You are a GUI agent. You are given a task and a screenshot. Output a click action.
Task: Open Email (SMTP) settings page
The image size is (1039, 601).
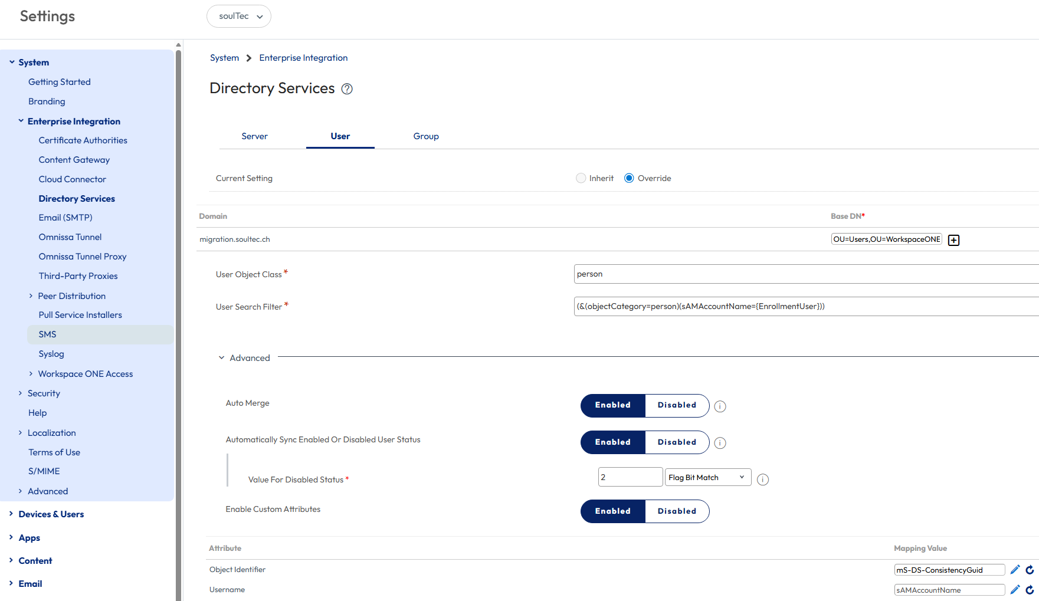click(x=66, y=217)
